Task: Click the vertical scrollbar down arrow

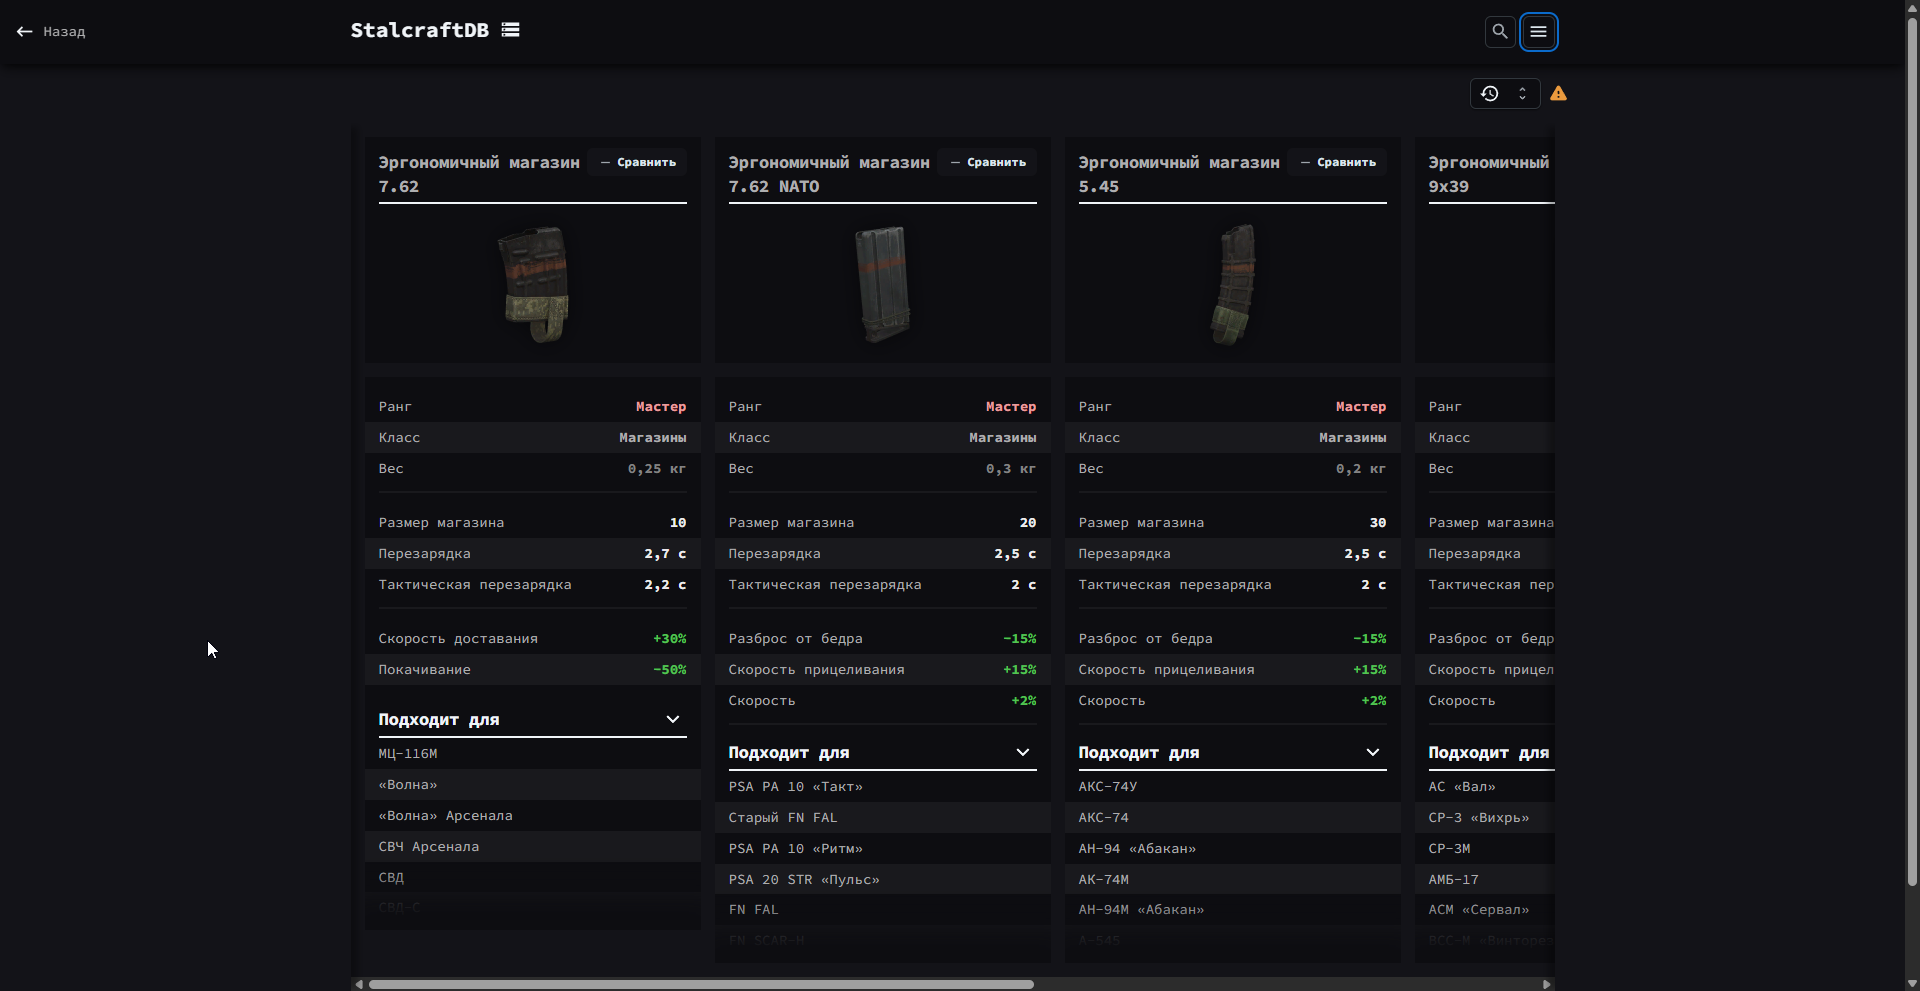Action: [x=1912, y=983]
